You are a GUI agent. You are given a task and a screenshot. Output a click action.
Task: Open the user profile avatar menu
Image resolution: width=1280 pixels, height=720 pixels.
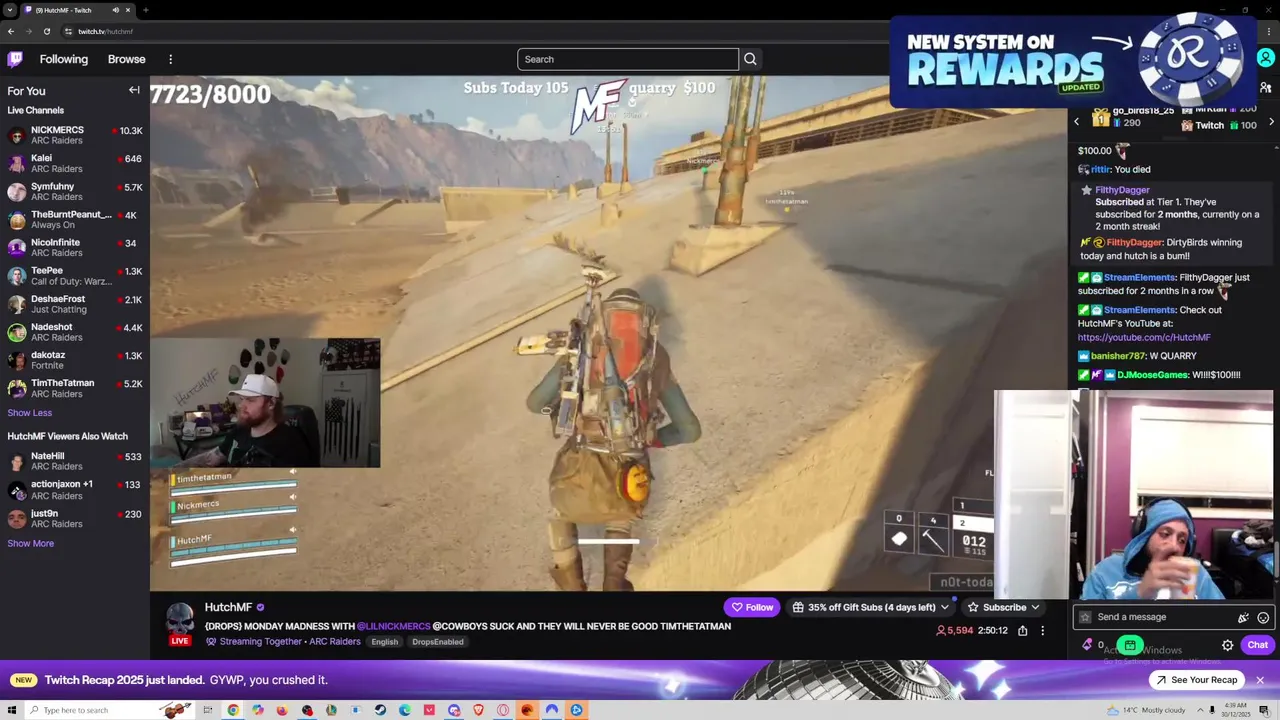click(x=1265, y=59)
